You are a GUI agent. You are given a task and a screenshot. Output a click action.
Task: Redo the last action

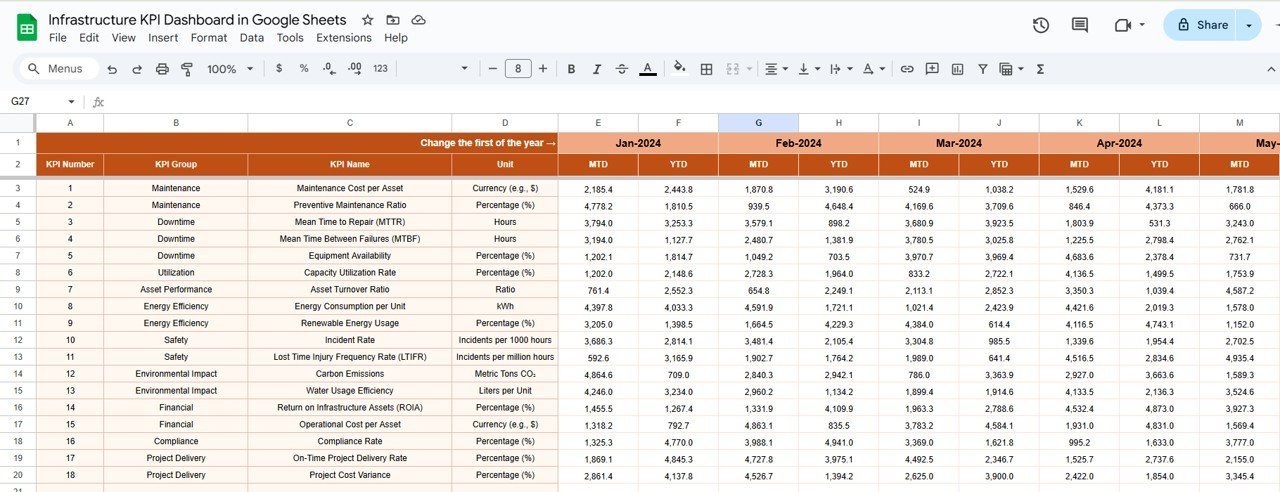point(137,69)
